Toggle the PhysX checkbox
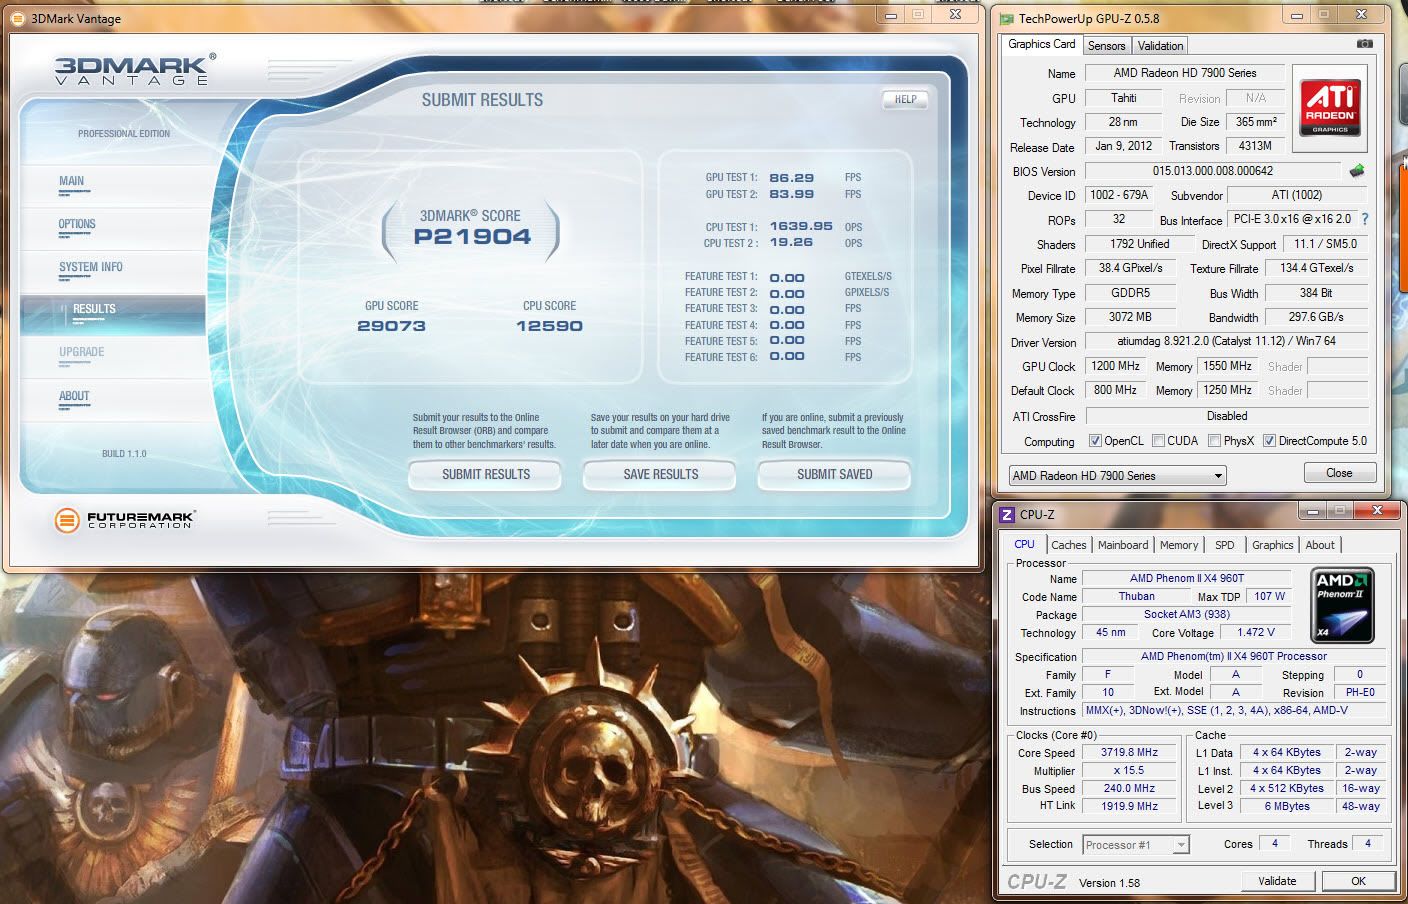 (x=1214, y=441)
